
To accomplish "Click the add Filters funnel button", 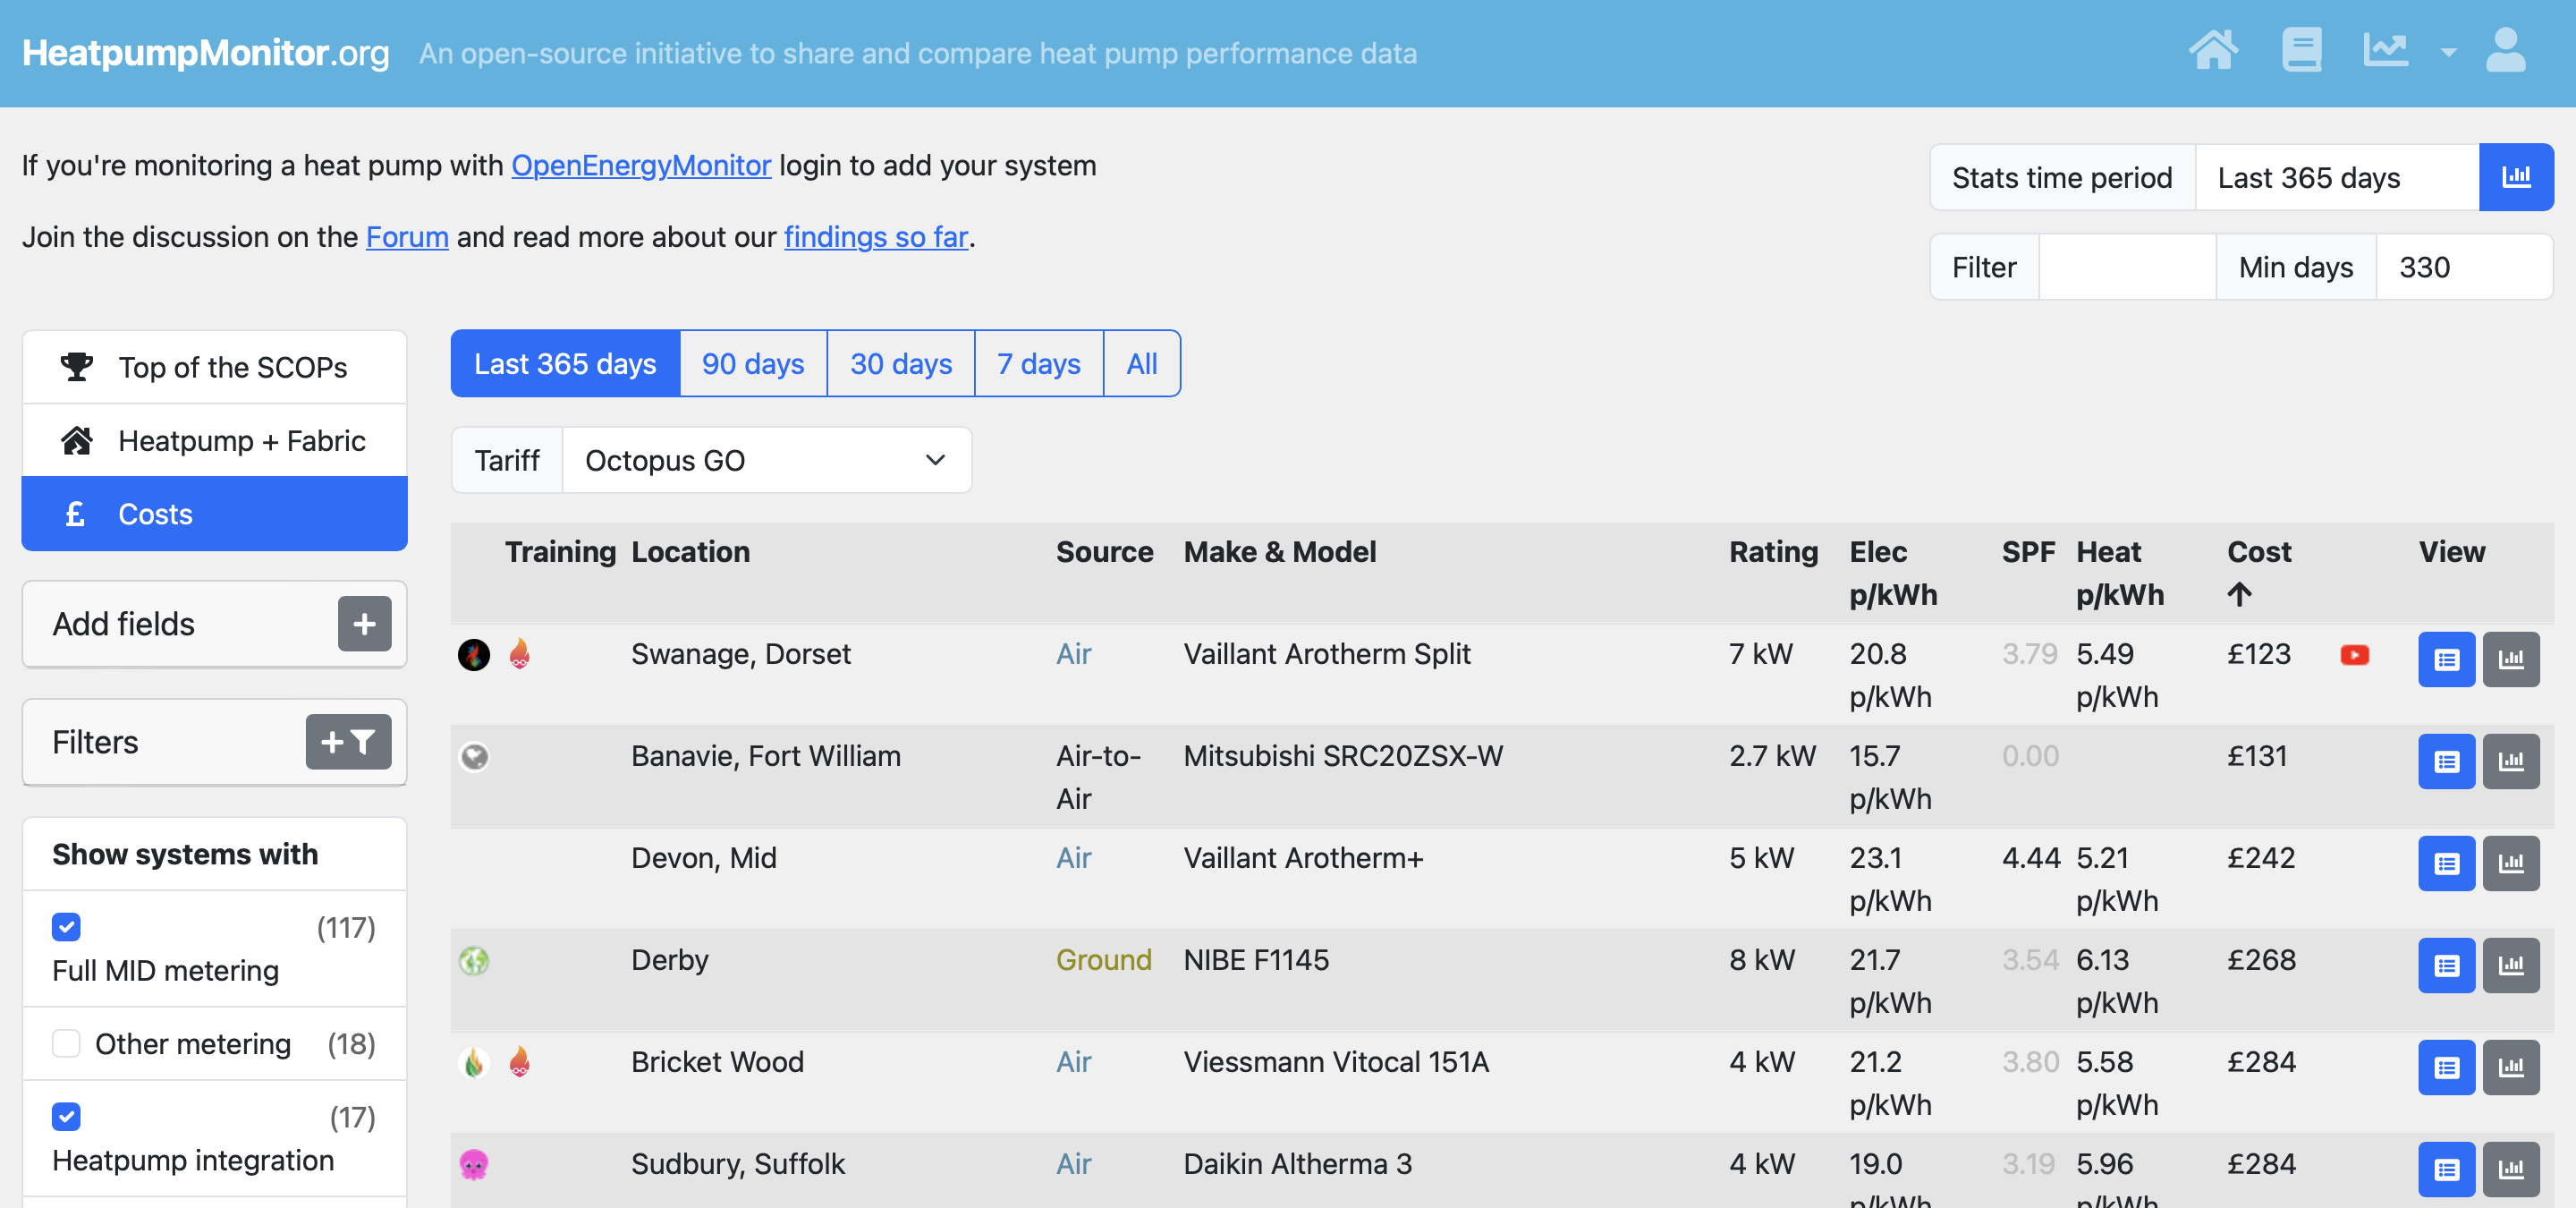I will tap(348, 742).
